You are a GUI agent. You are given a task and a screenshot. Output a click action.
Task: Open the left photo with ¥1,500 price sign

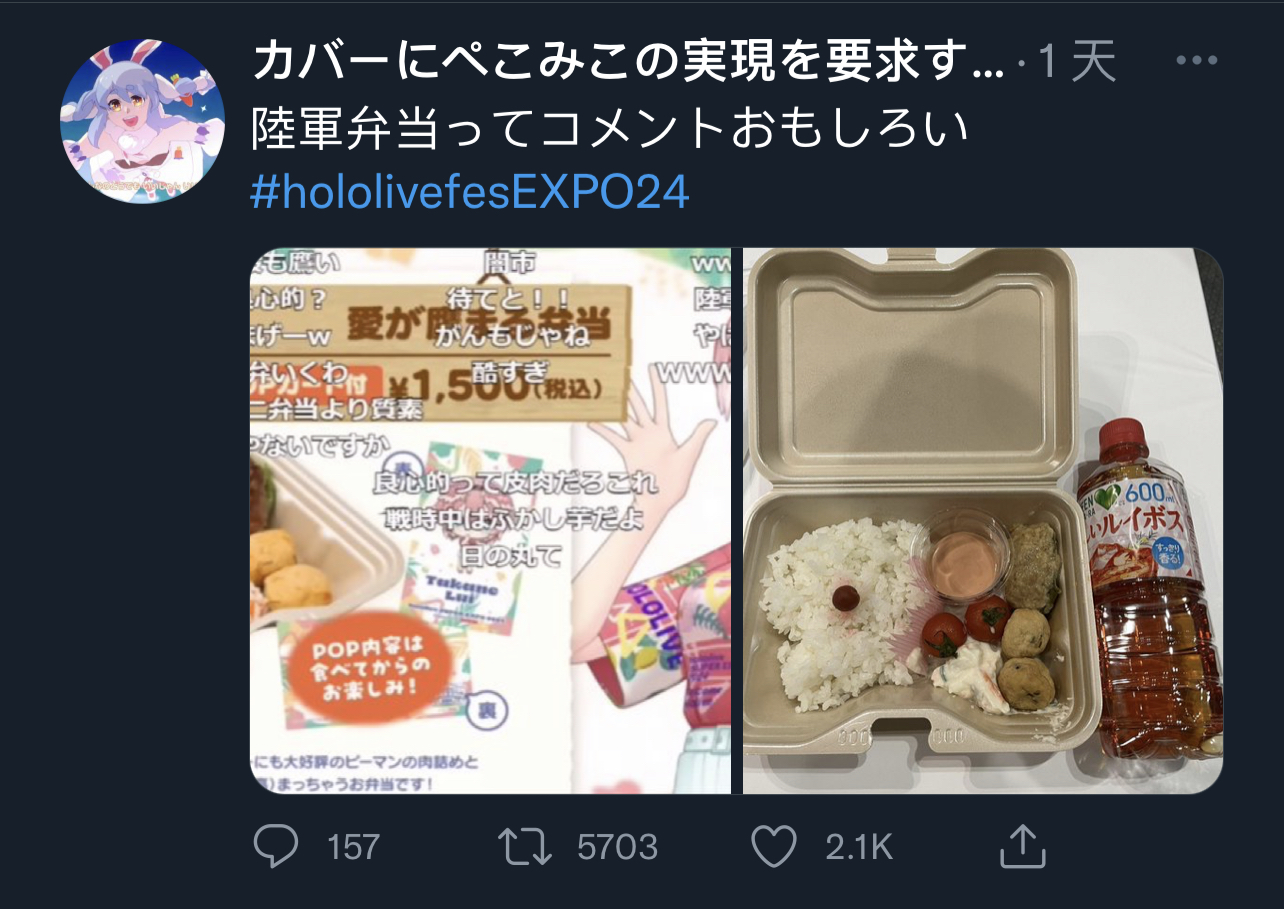tap(490, 521)
